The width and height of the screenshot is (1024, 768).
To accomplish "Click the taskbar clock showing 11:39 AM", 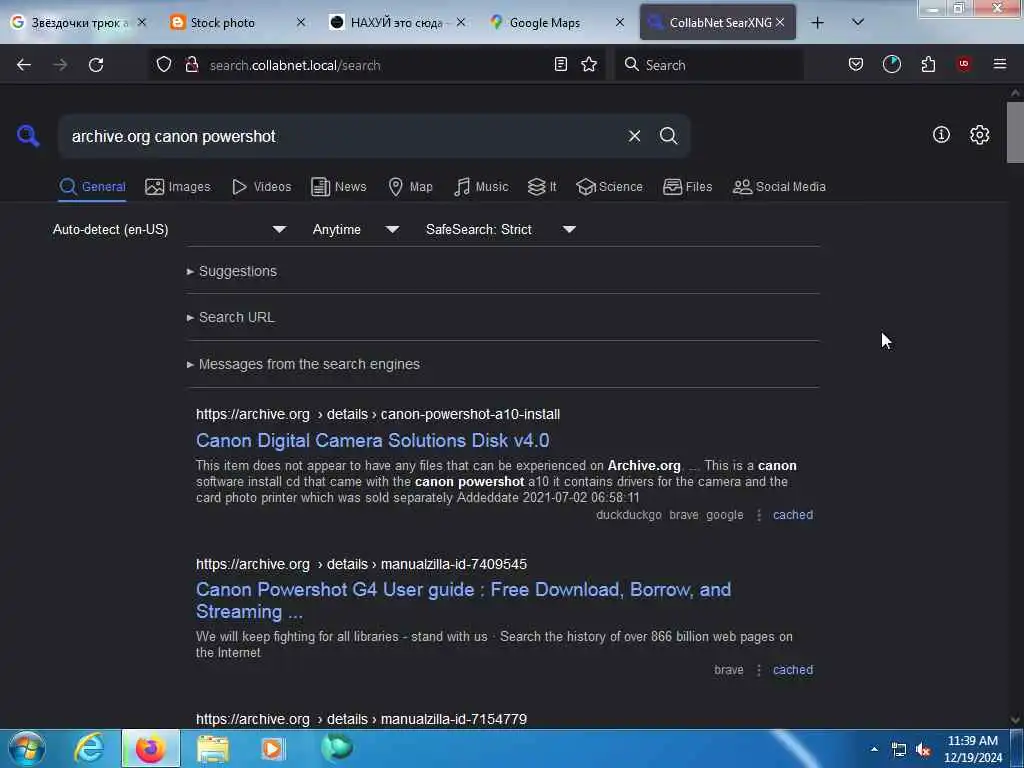I will pos(972,749).
